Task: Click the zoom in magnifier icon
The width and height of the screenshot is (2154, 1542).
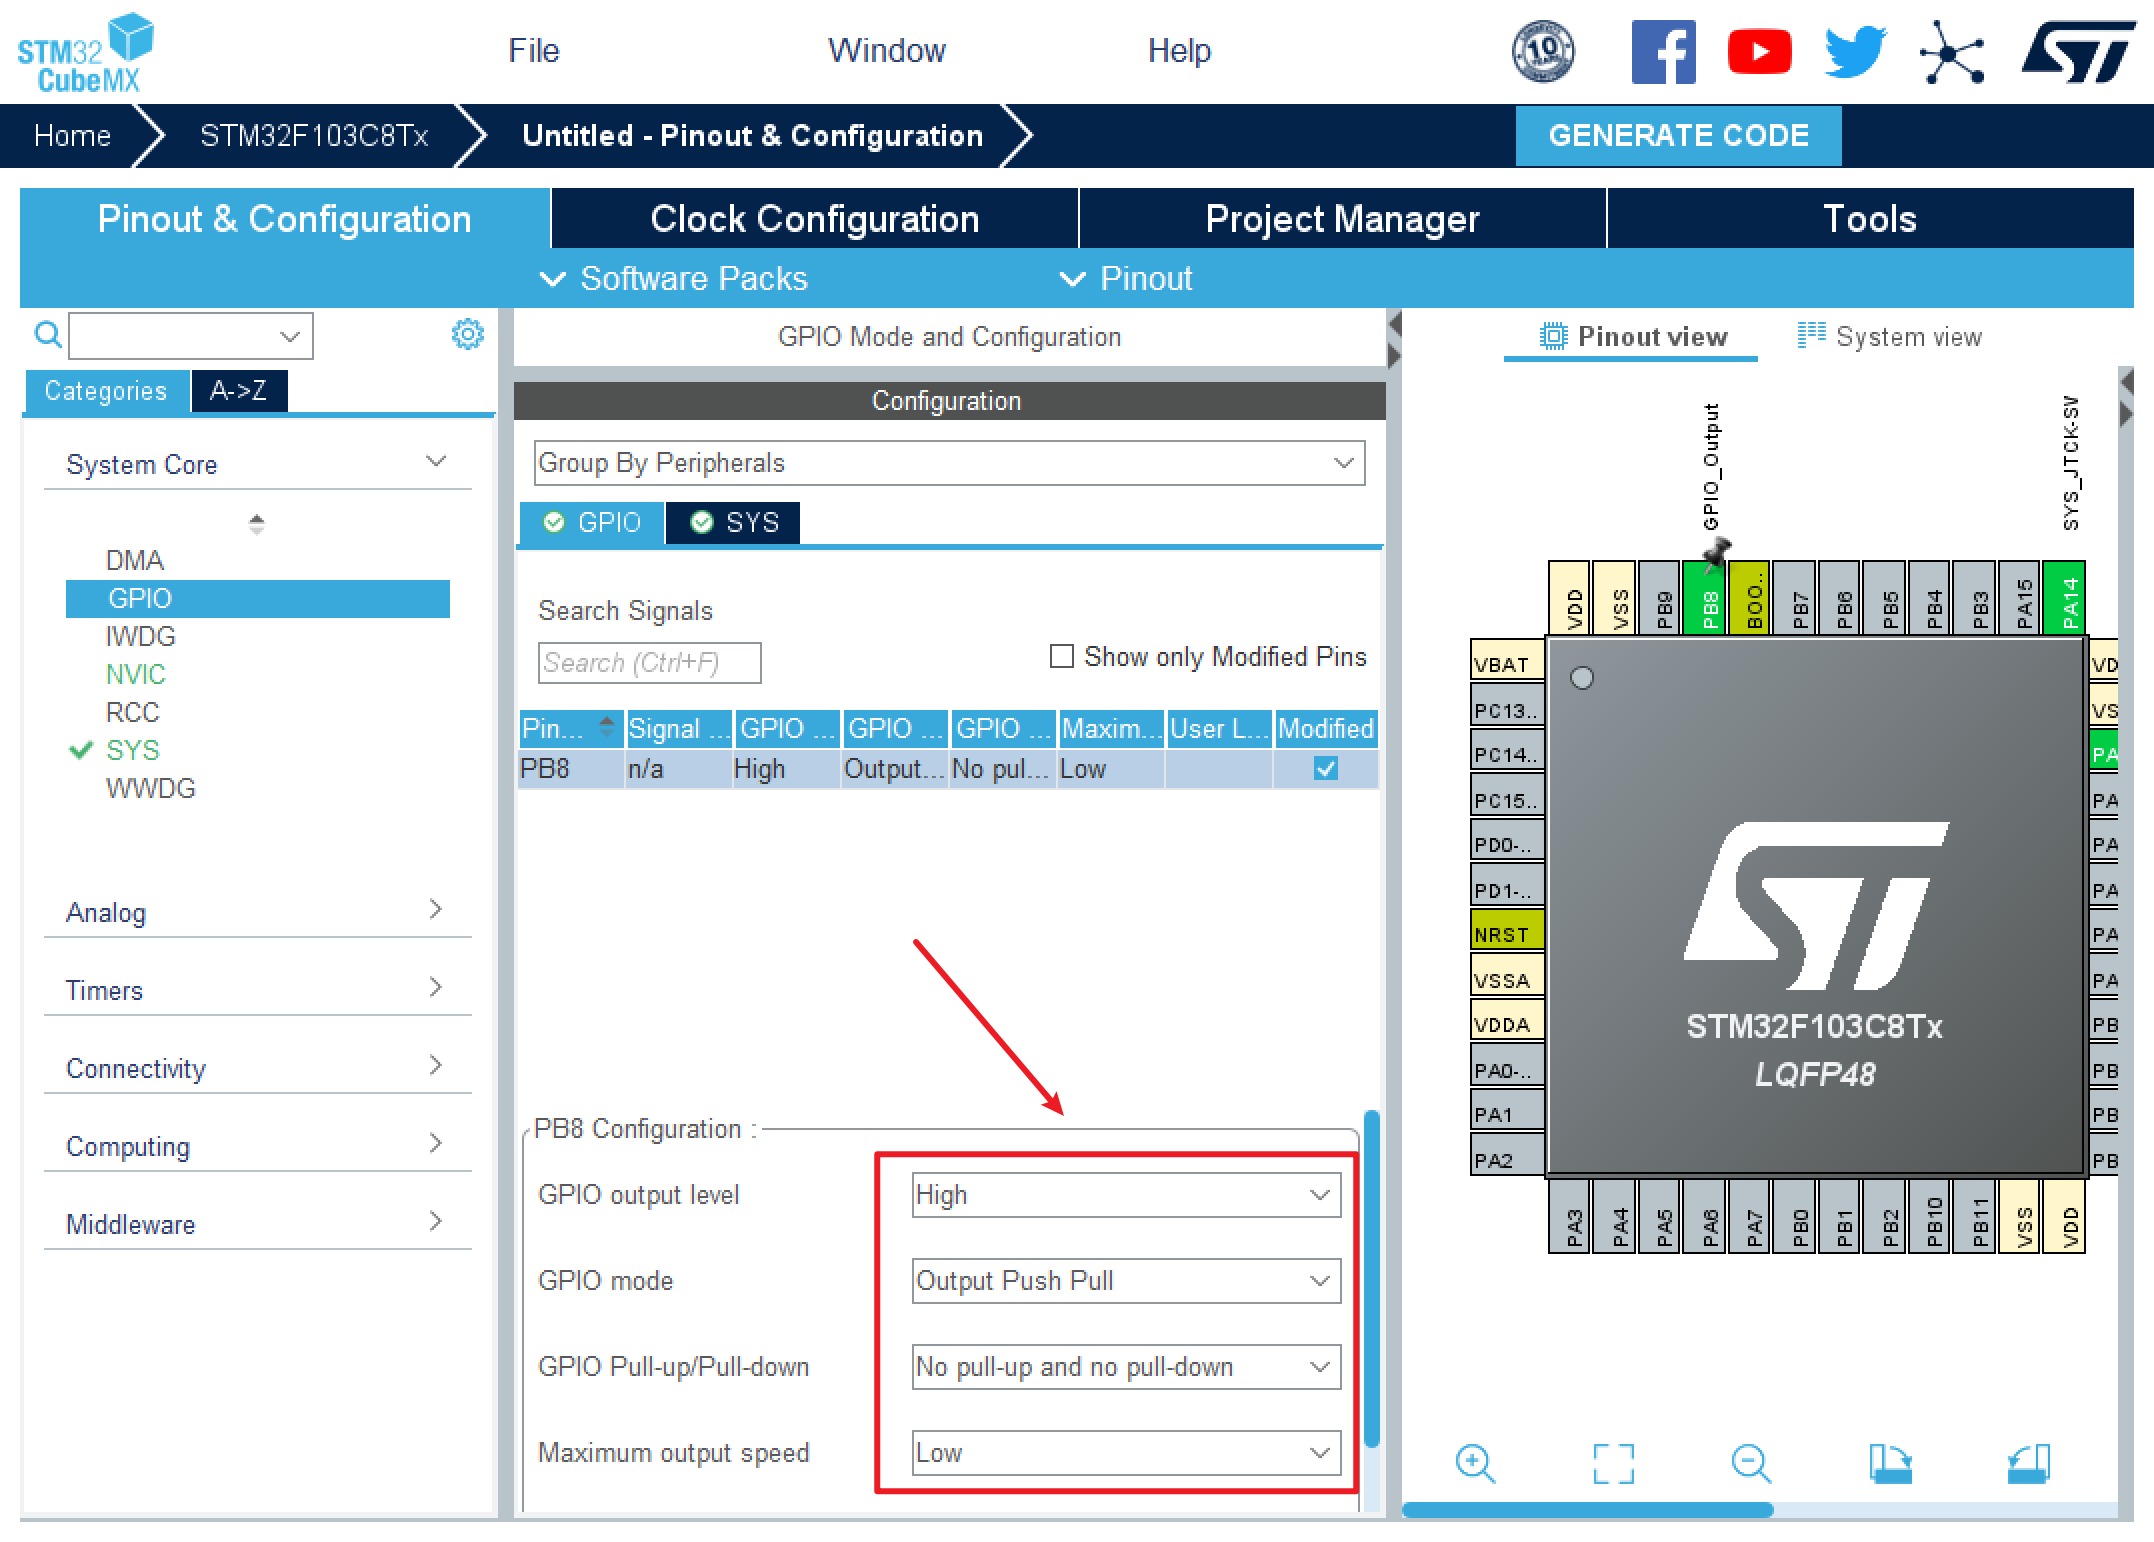Action: 1475,1464
